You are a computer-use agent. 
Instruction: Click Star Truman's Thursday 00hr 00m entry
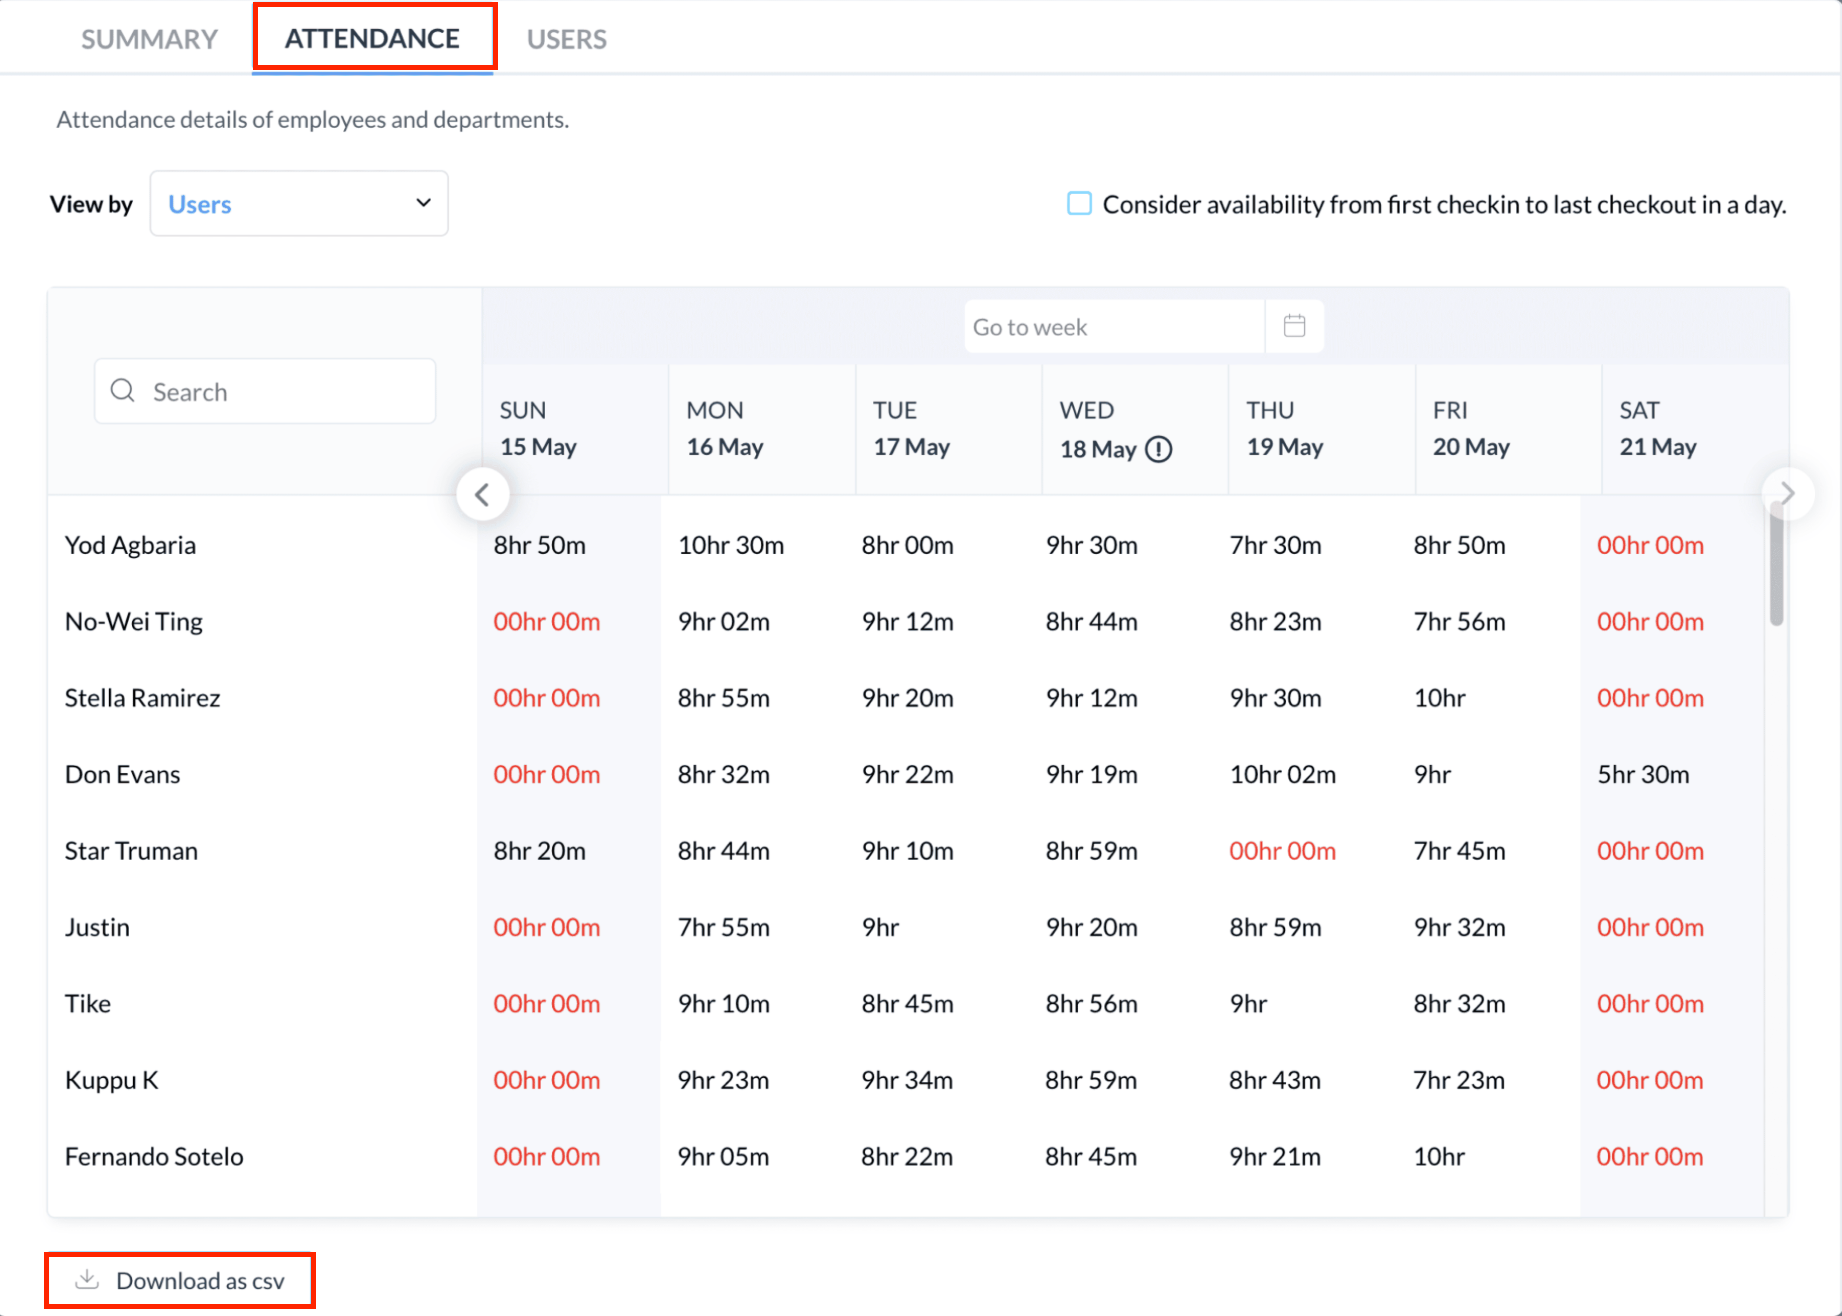(x=1282, y=851)
